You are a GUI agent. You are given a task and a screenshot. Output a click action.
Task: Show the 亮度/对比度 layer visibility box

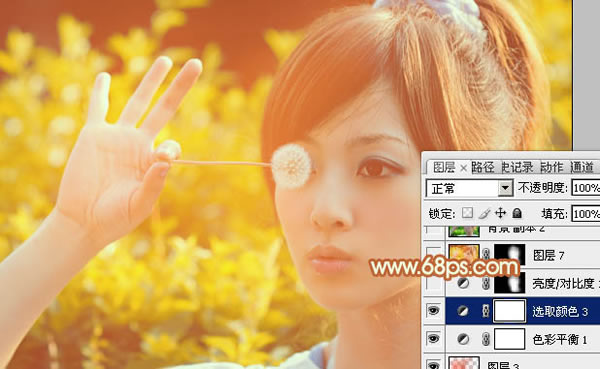pyautogui.click(x=434, y=283)
